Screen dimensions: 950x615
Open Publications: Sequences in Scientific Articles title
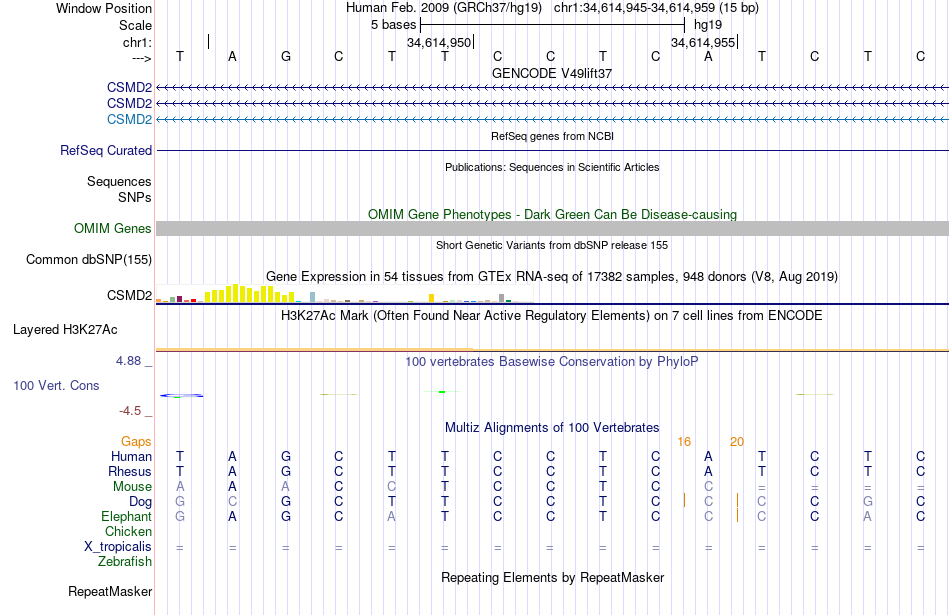pos(552,167)
